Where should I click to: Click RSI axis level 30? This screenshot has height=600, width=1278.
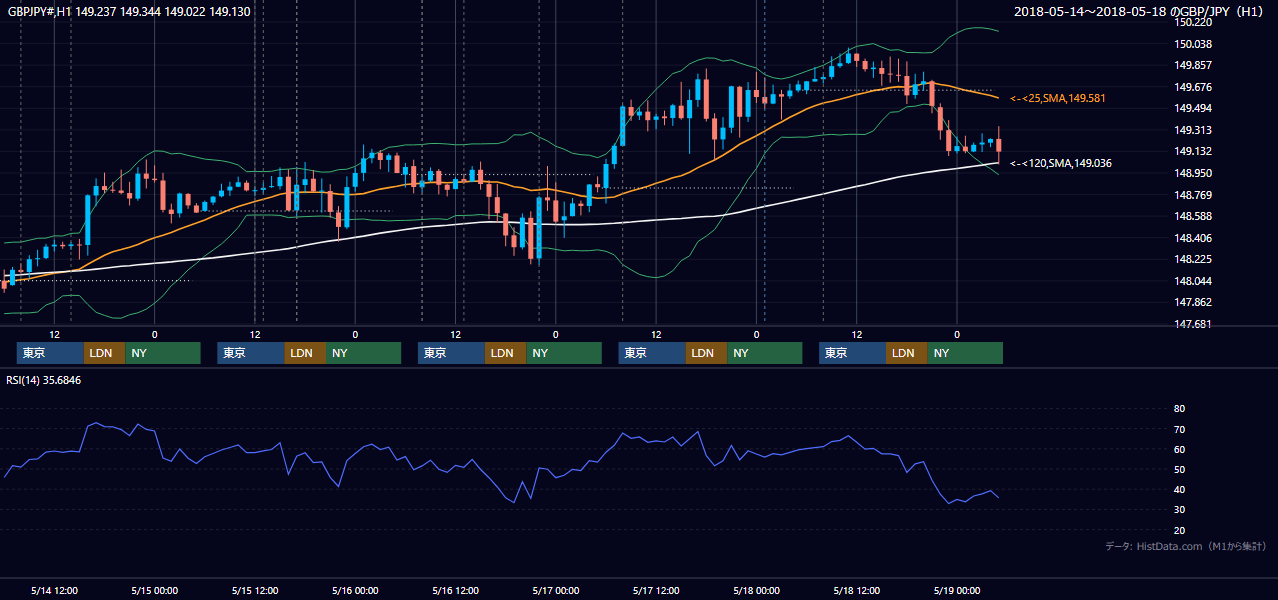click(x=1179, y=510)
